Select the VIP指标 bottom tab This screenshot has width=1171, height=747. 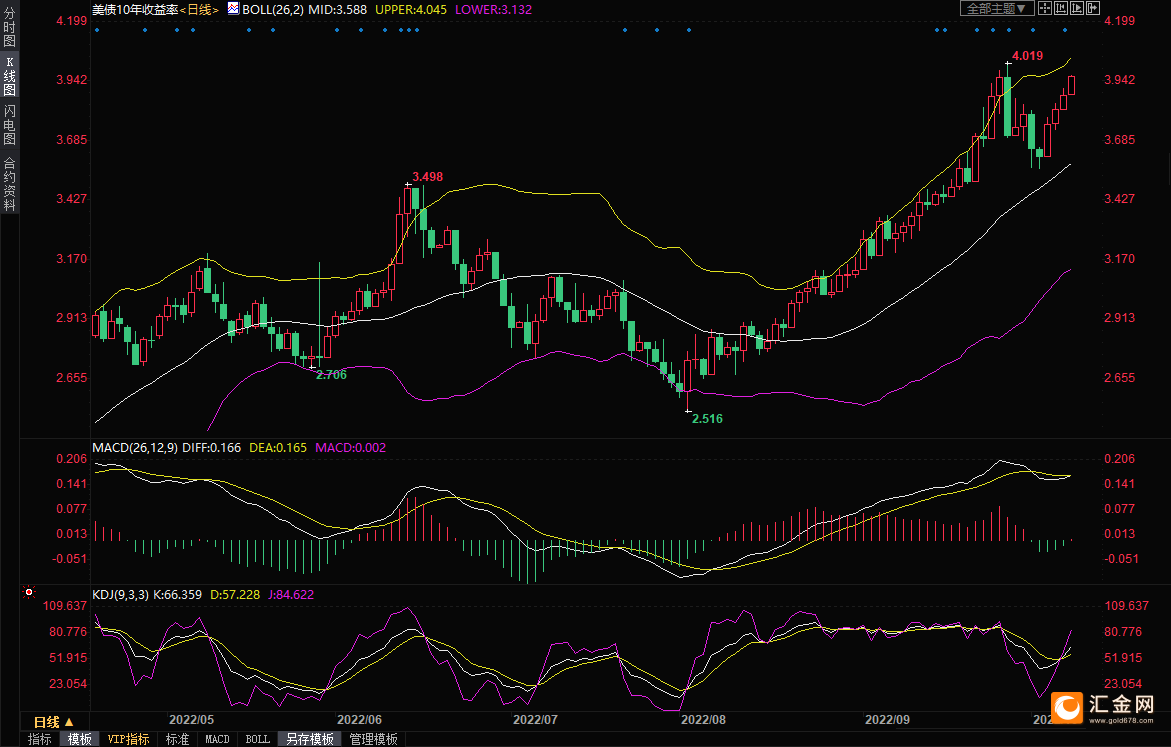point(129,739)
